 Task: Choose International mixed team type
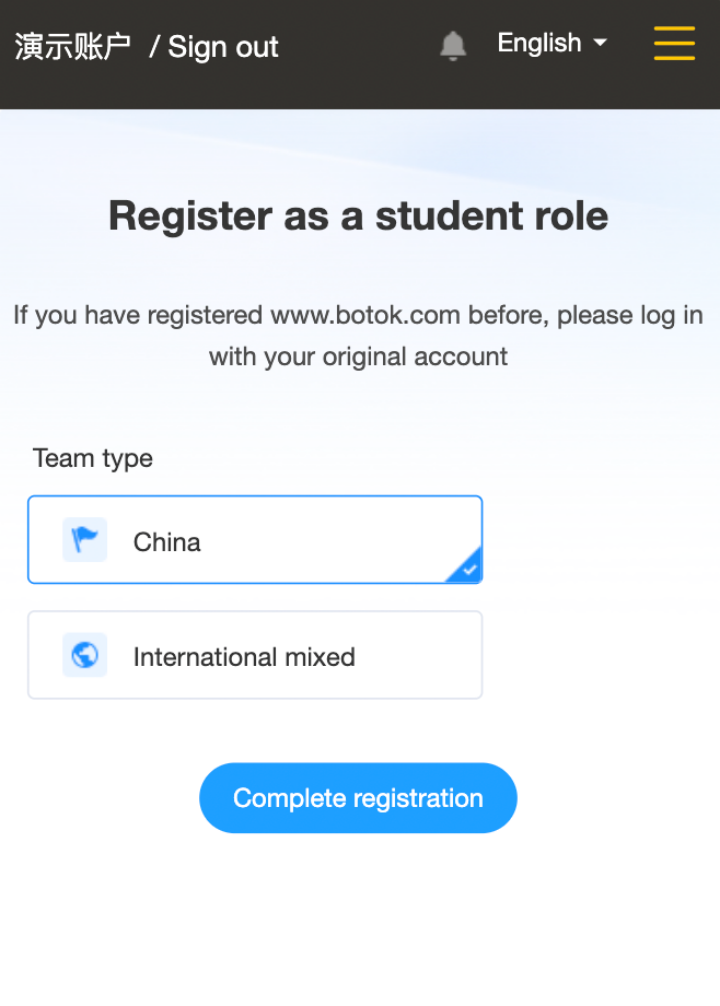coord(255,655)
